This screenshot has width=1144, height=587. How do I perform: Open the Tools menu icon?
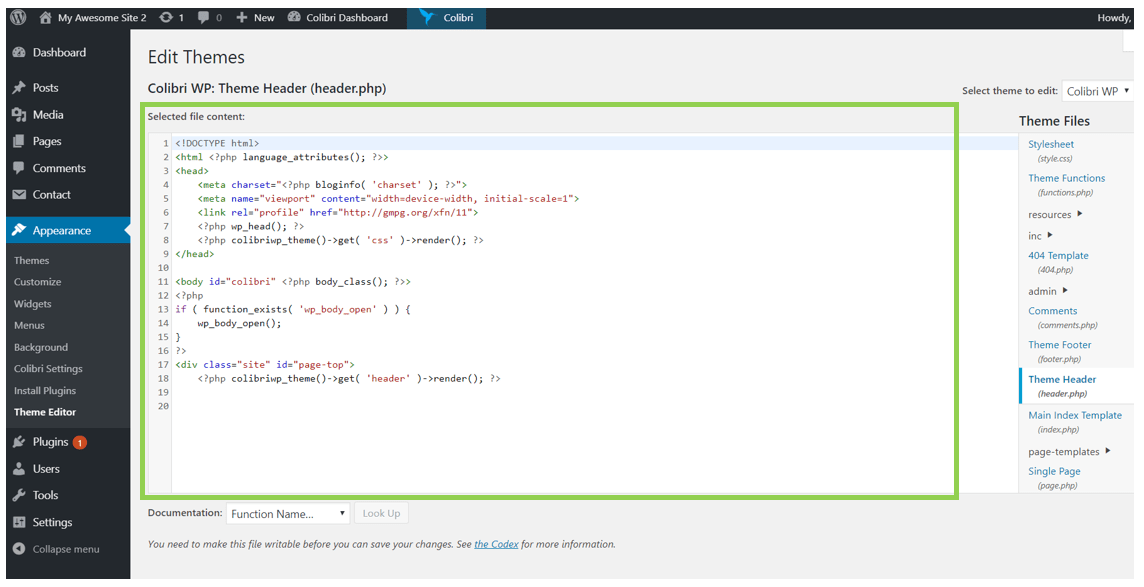[19, 495]
